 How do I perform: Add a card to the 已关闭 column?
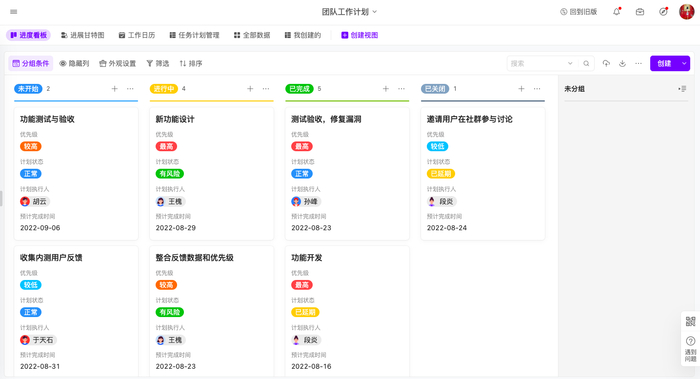point(521,89)
